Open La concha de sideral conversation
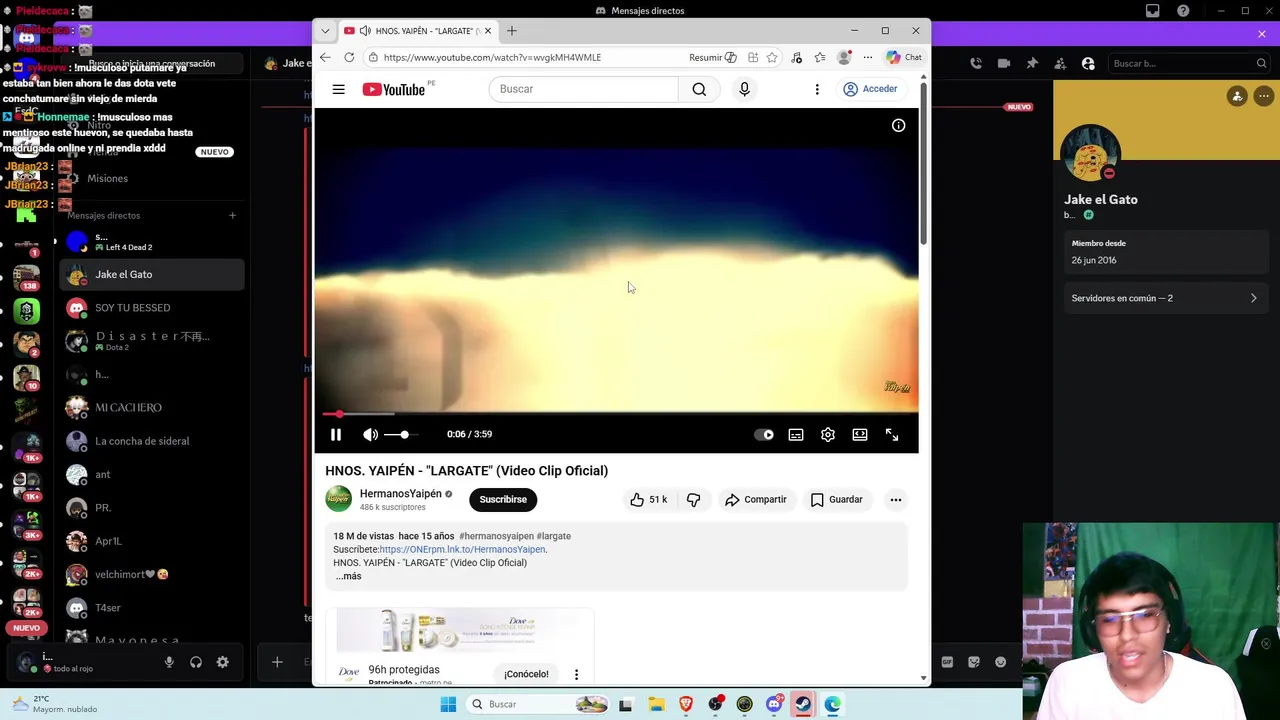This screenshot has width=1280, height=720. pos(152,441)
